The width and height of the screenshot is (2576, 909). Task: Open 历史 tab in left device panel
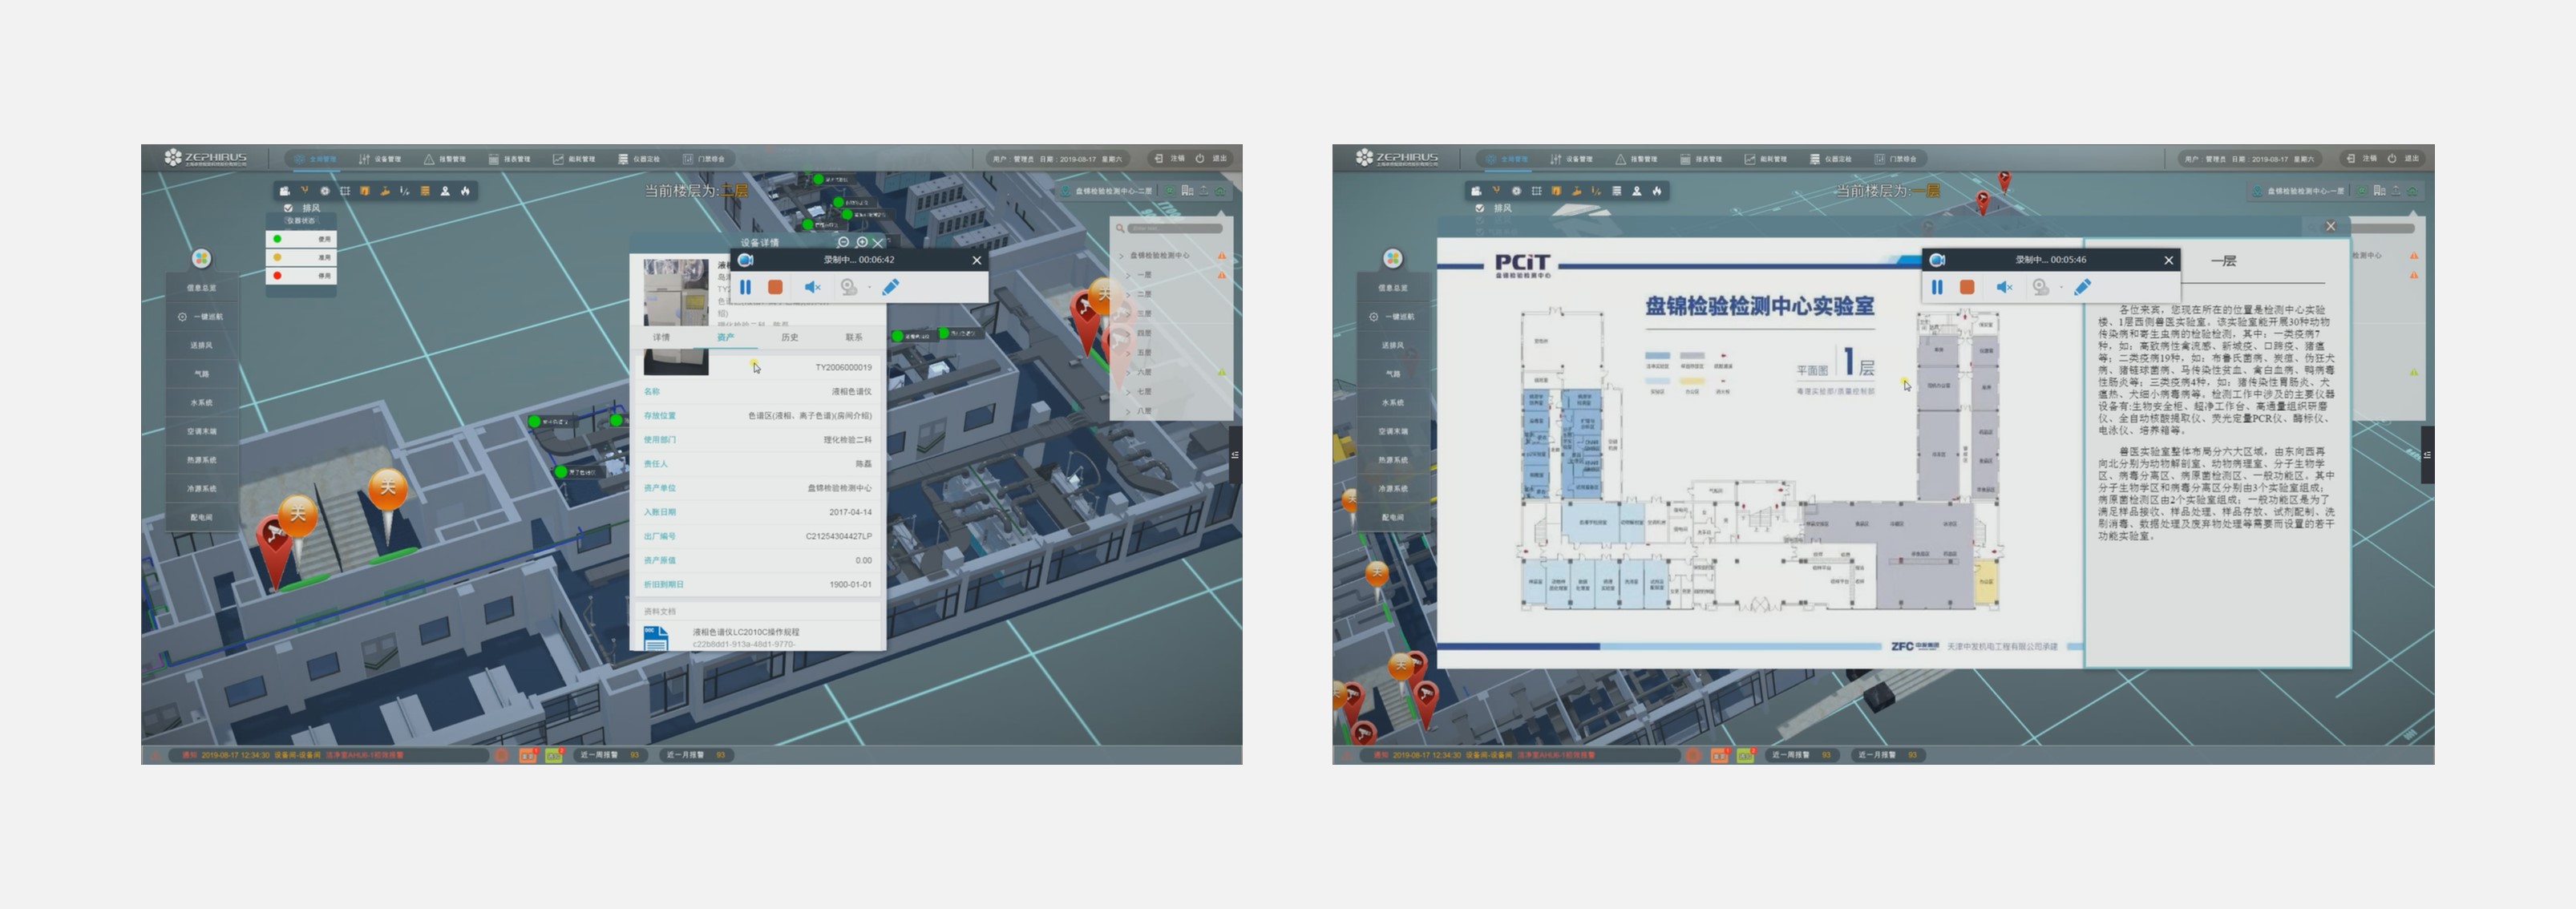coord(790,337)
